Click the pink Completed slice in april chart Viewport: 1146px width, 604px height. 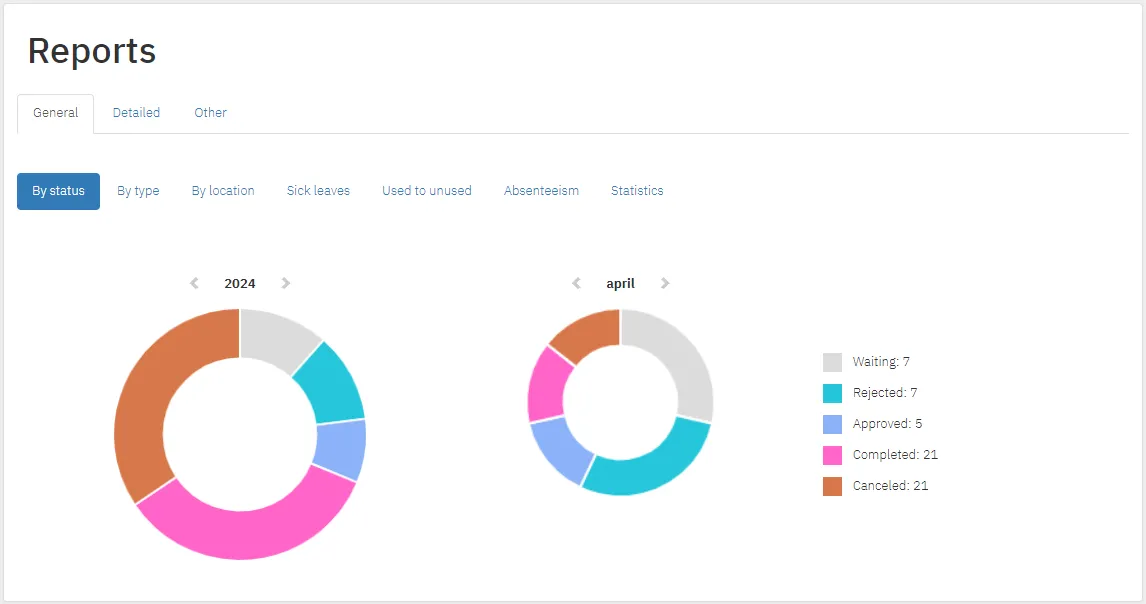(547, 385)
